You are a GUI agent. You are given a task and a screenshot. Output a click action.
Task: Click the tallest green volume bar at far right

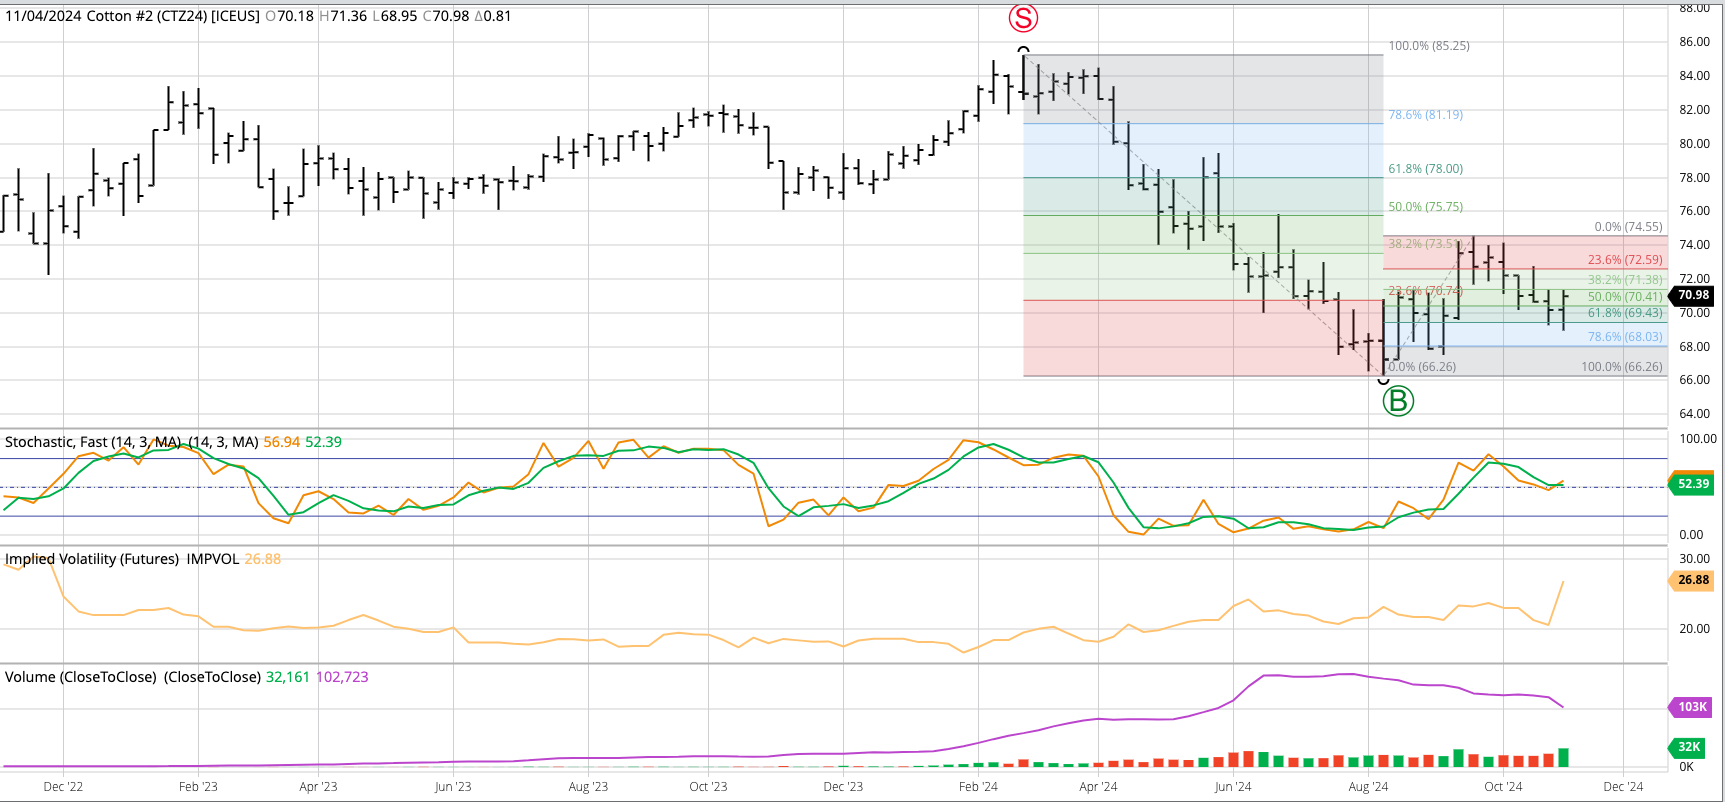[1563, 758]
